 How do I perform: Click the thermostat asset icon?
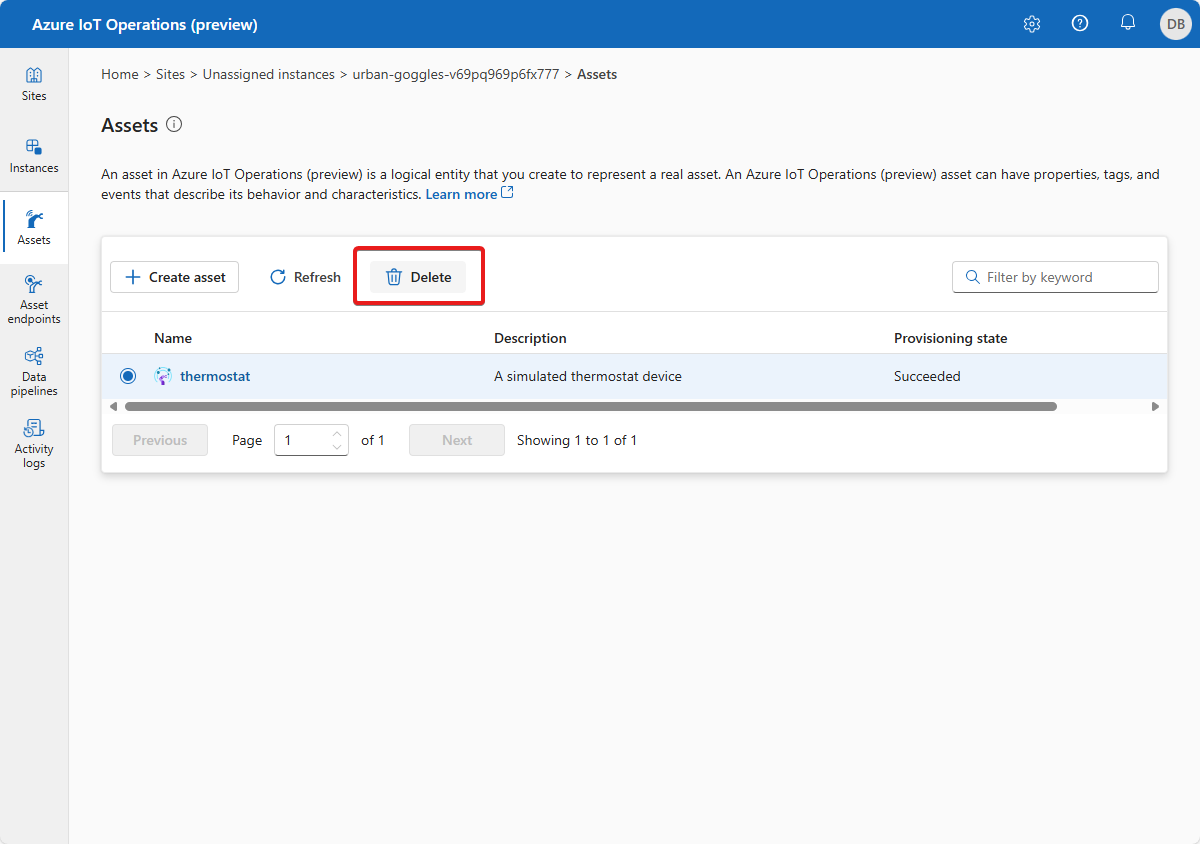pos(163,376)
